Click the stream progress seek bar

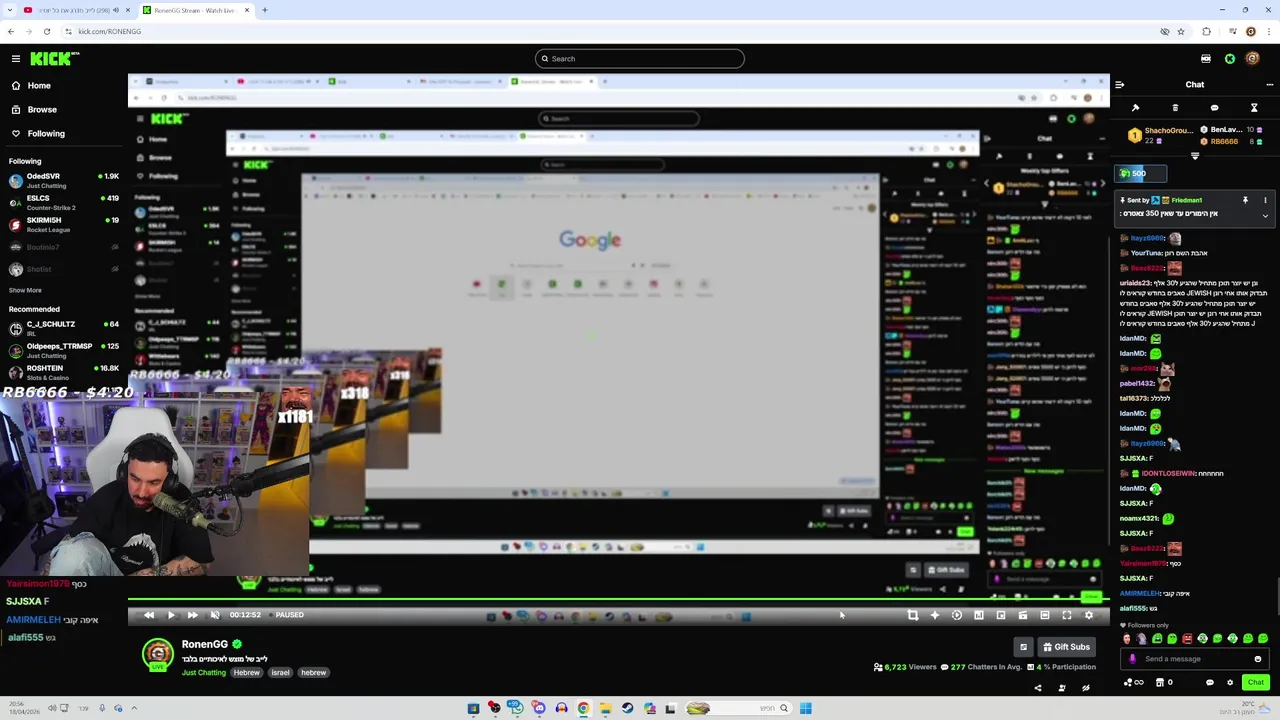(618, 601)
